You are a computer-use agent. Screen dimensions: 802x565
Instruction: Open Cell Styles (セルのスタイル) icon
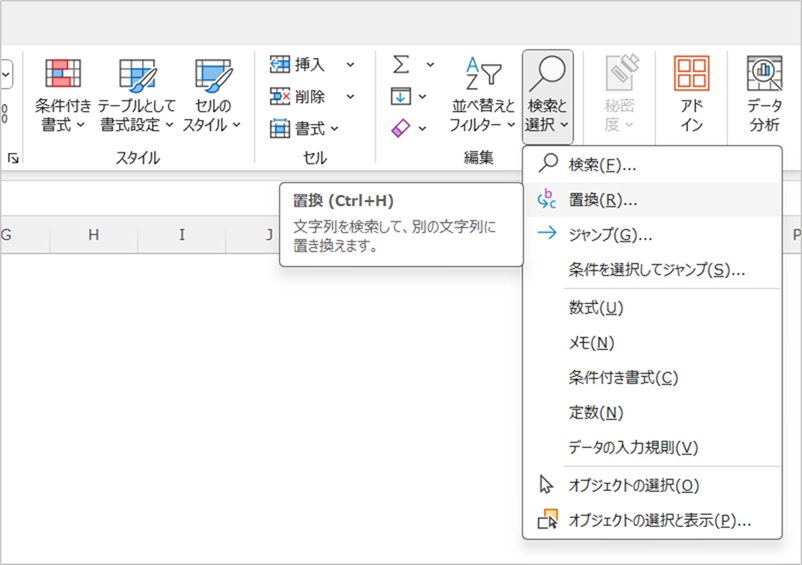pos(213,74)
